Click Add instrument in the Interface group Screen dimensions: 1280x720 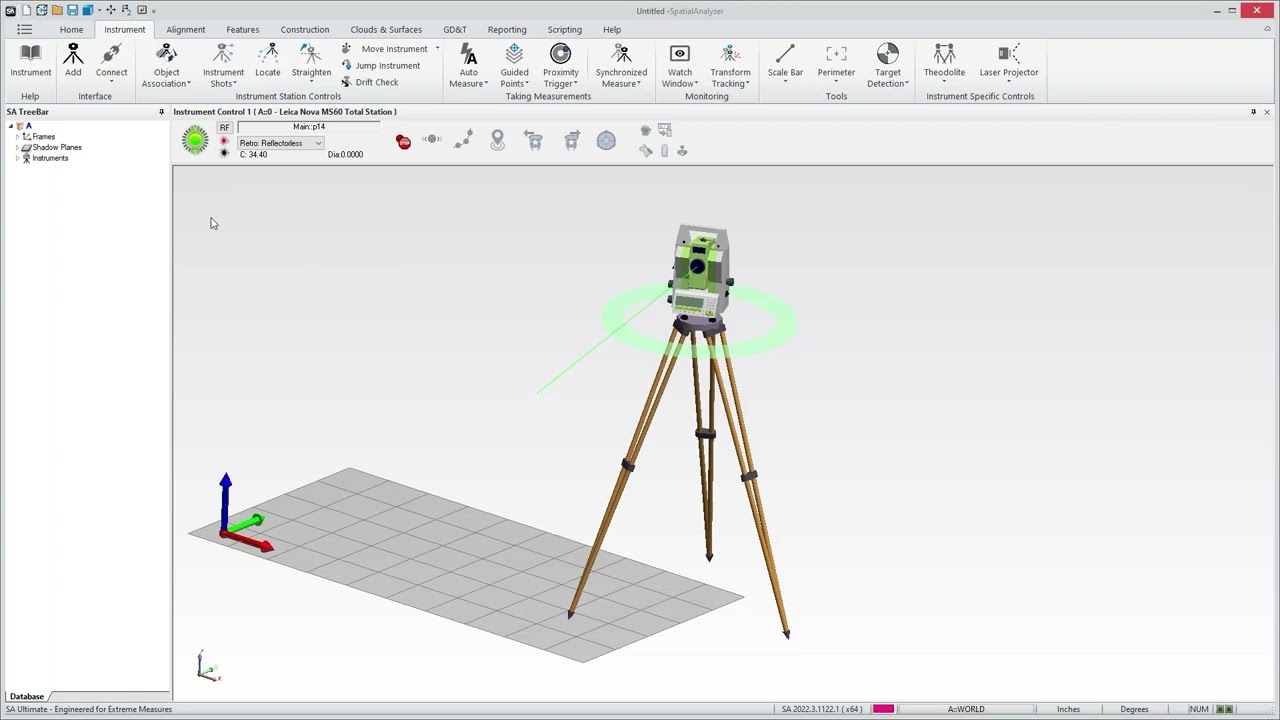73,61
